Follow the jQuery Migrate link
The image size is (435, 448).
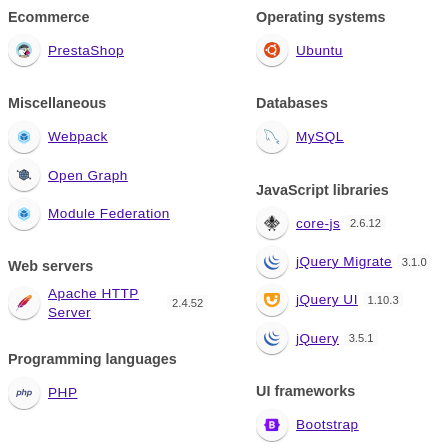pyautogui.click(x=344, y=262)
